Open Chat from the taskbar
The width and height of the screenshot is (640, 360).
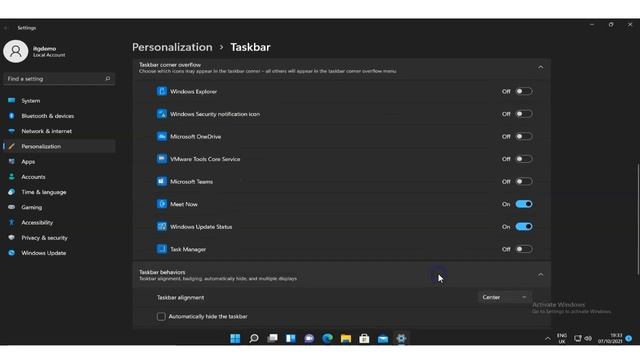tap(309, 338)
